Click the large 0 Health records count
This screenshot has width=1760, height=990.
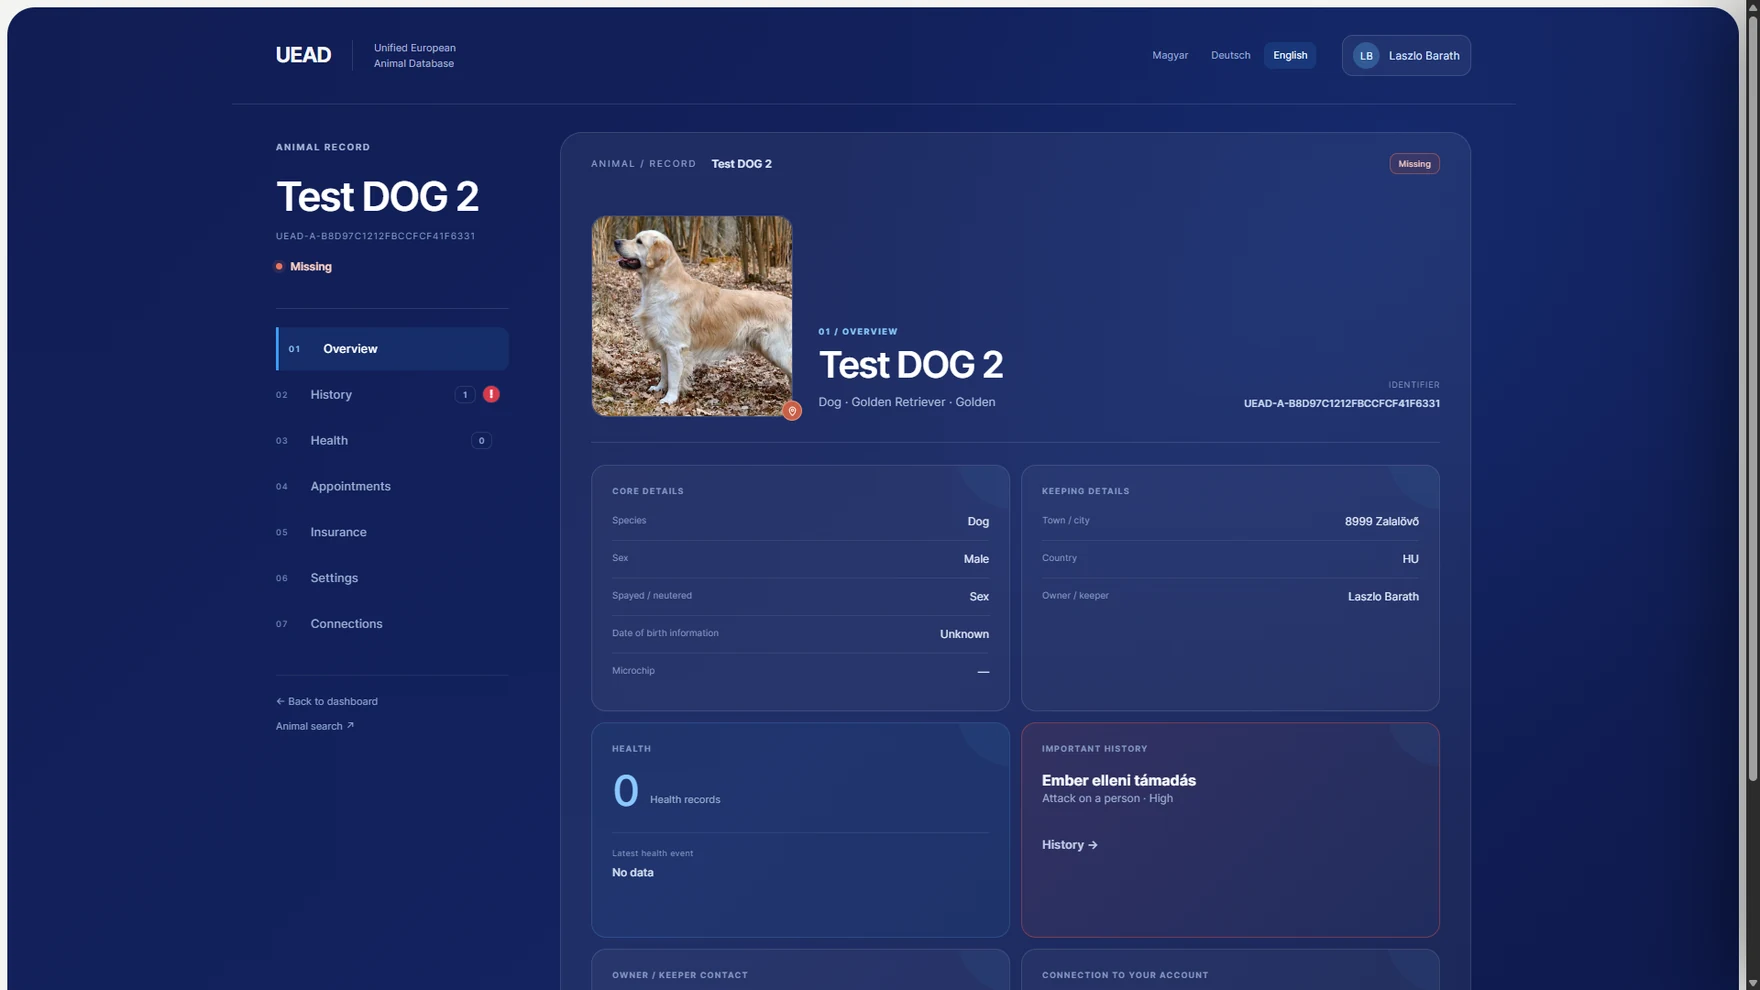coord(626,791)
